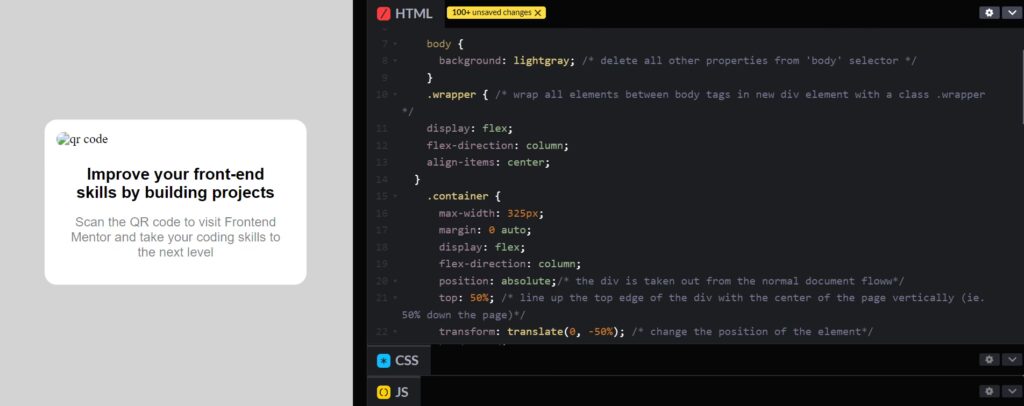
Task: Dismiss the unsaved changes badge with X
Action: click(x=538, y=13)
